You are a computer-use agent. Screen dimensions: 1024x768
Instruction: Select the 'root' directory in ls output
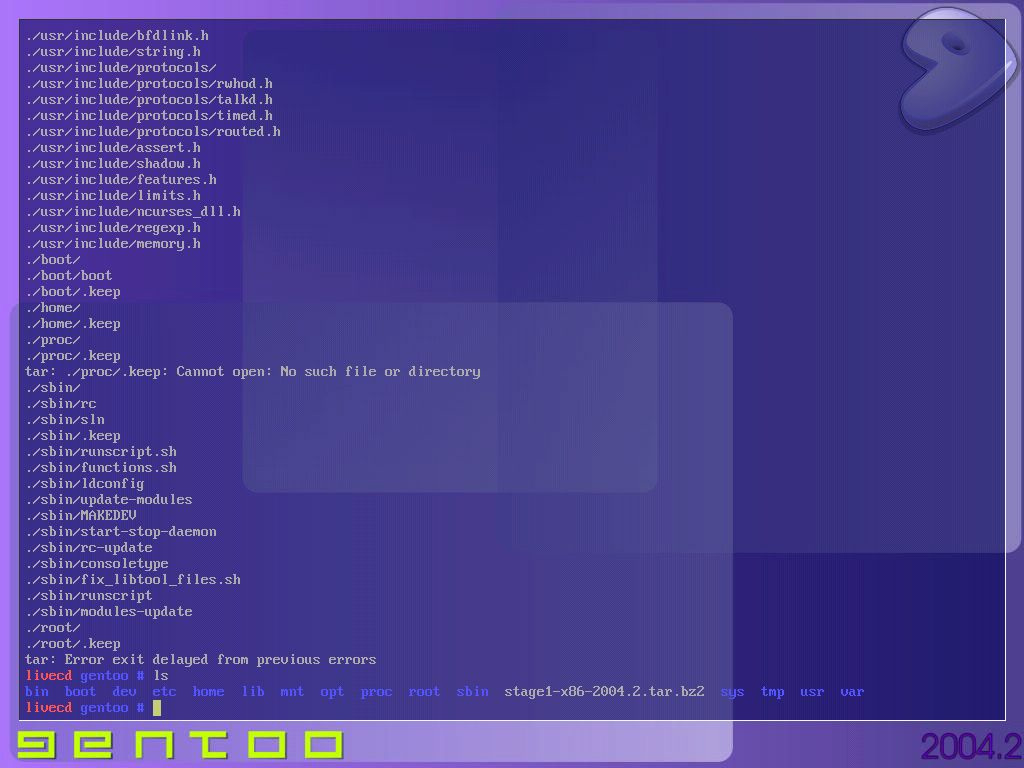click(x=424, y=692)
